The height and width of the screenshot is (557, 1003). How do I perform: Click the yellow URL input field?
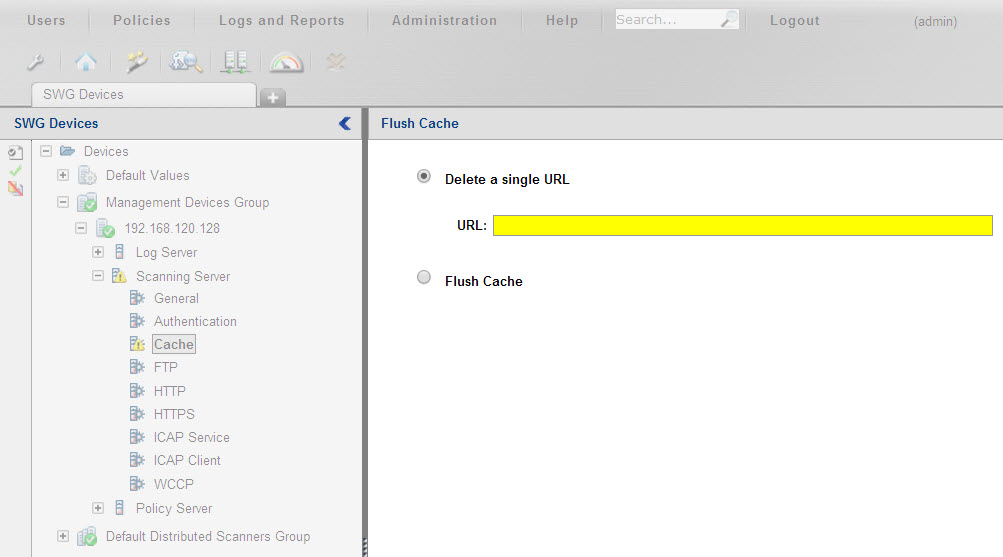point(742,225)
